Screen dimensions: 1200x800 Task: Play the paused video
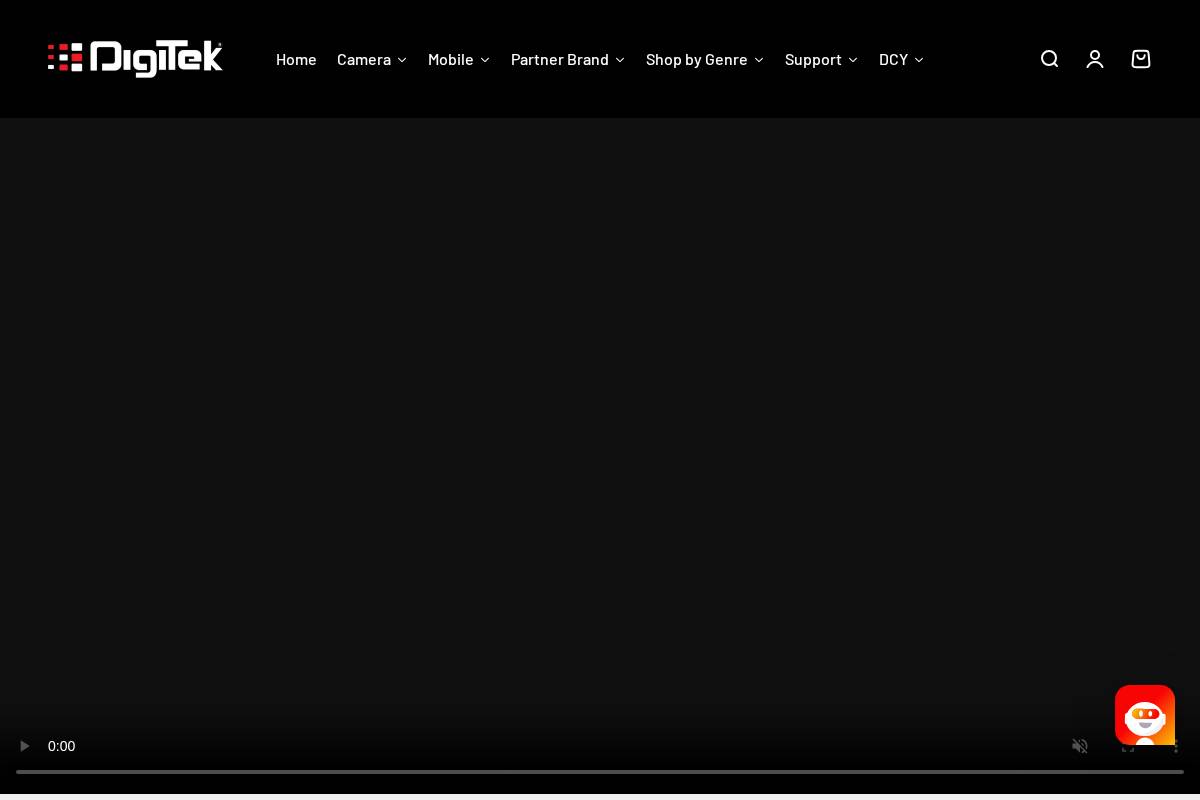24,746
